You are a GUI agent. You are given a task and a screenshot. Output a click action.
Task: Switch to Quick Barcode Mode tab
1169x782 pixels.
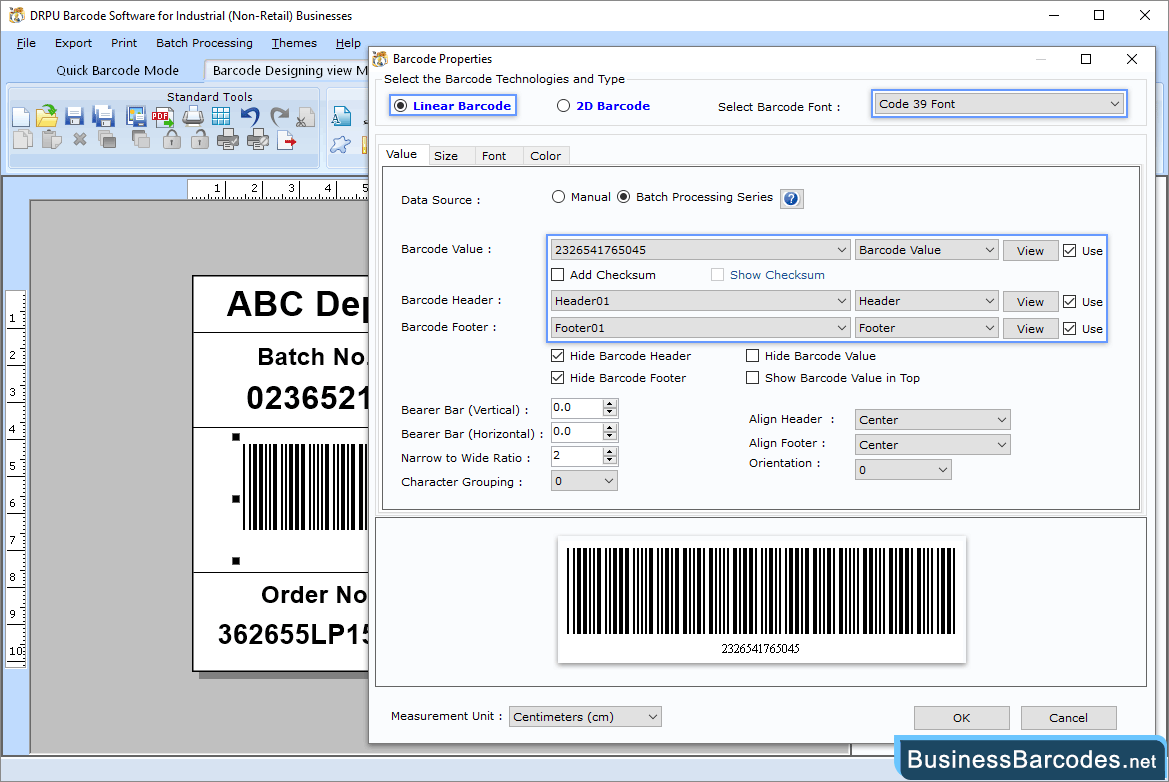(118, 71)
